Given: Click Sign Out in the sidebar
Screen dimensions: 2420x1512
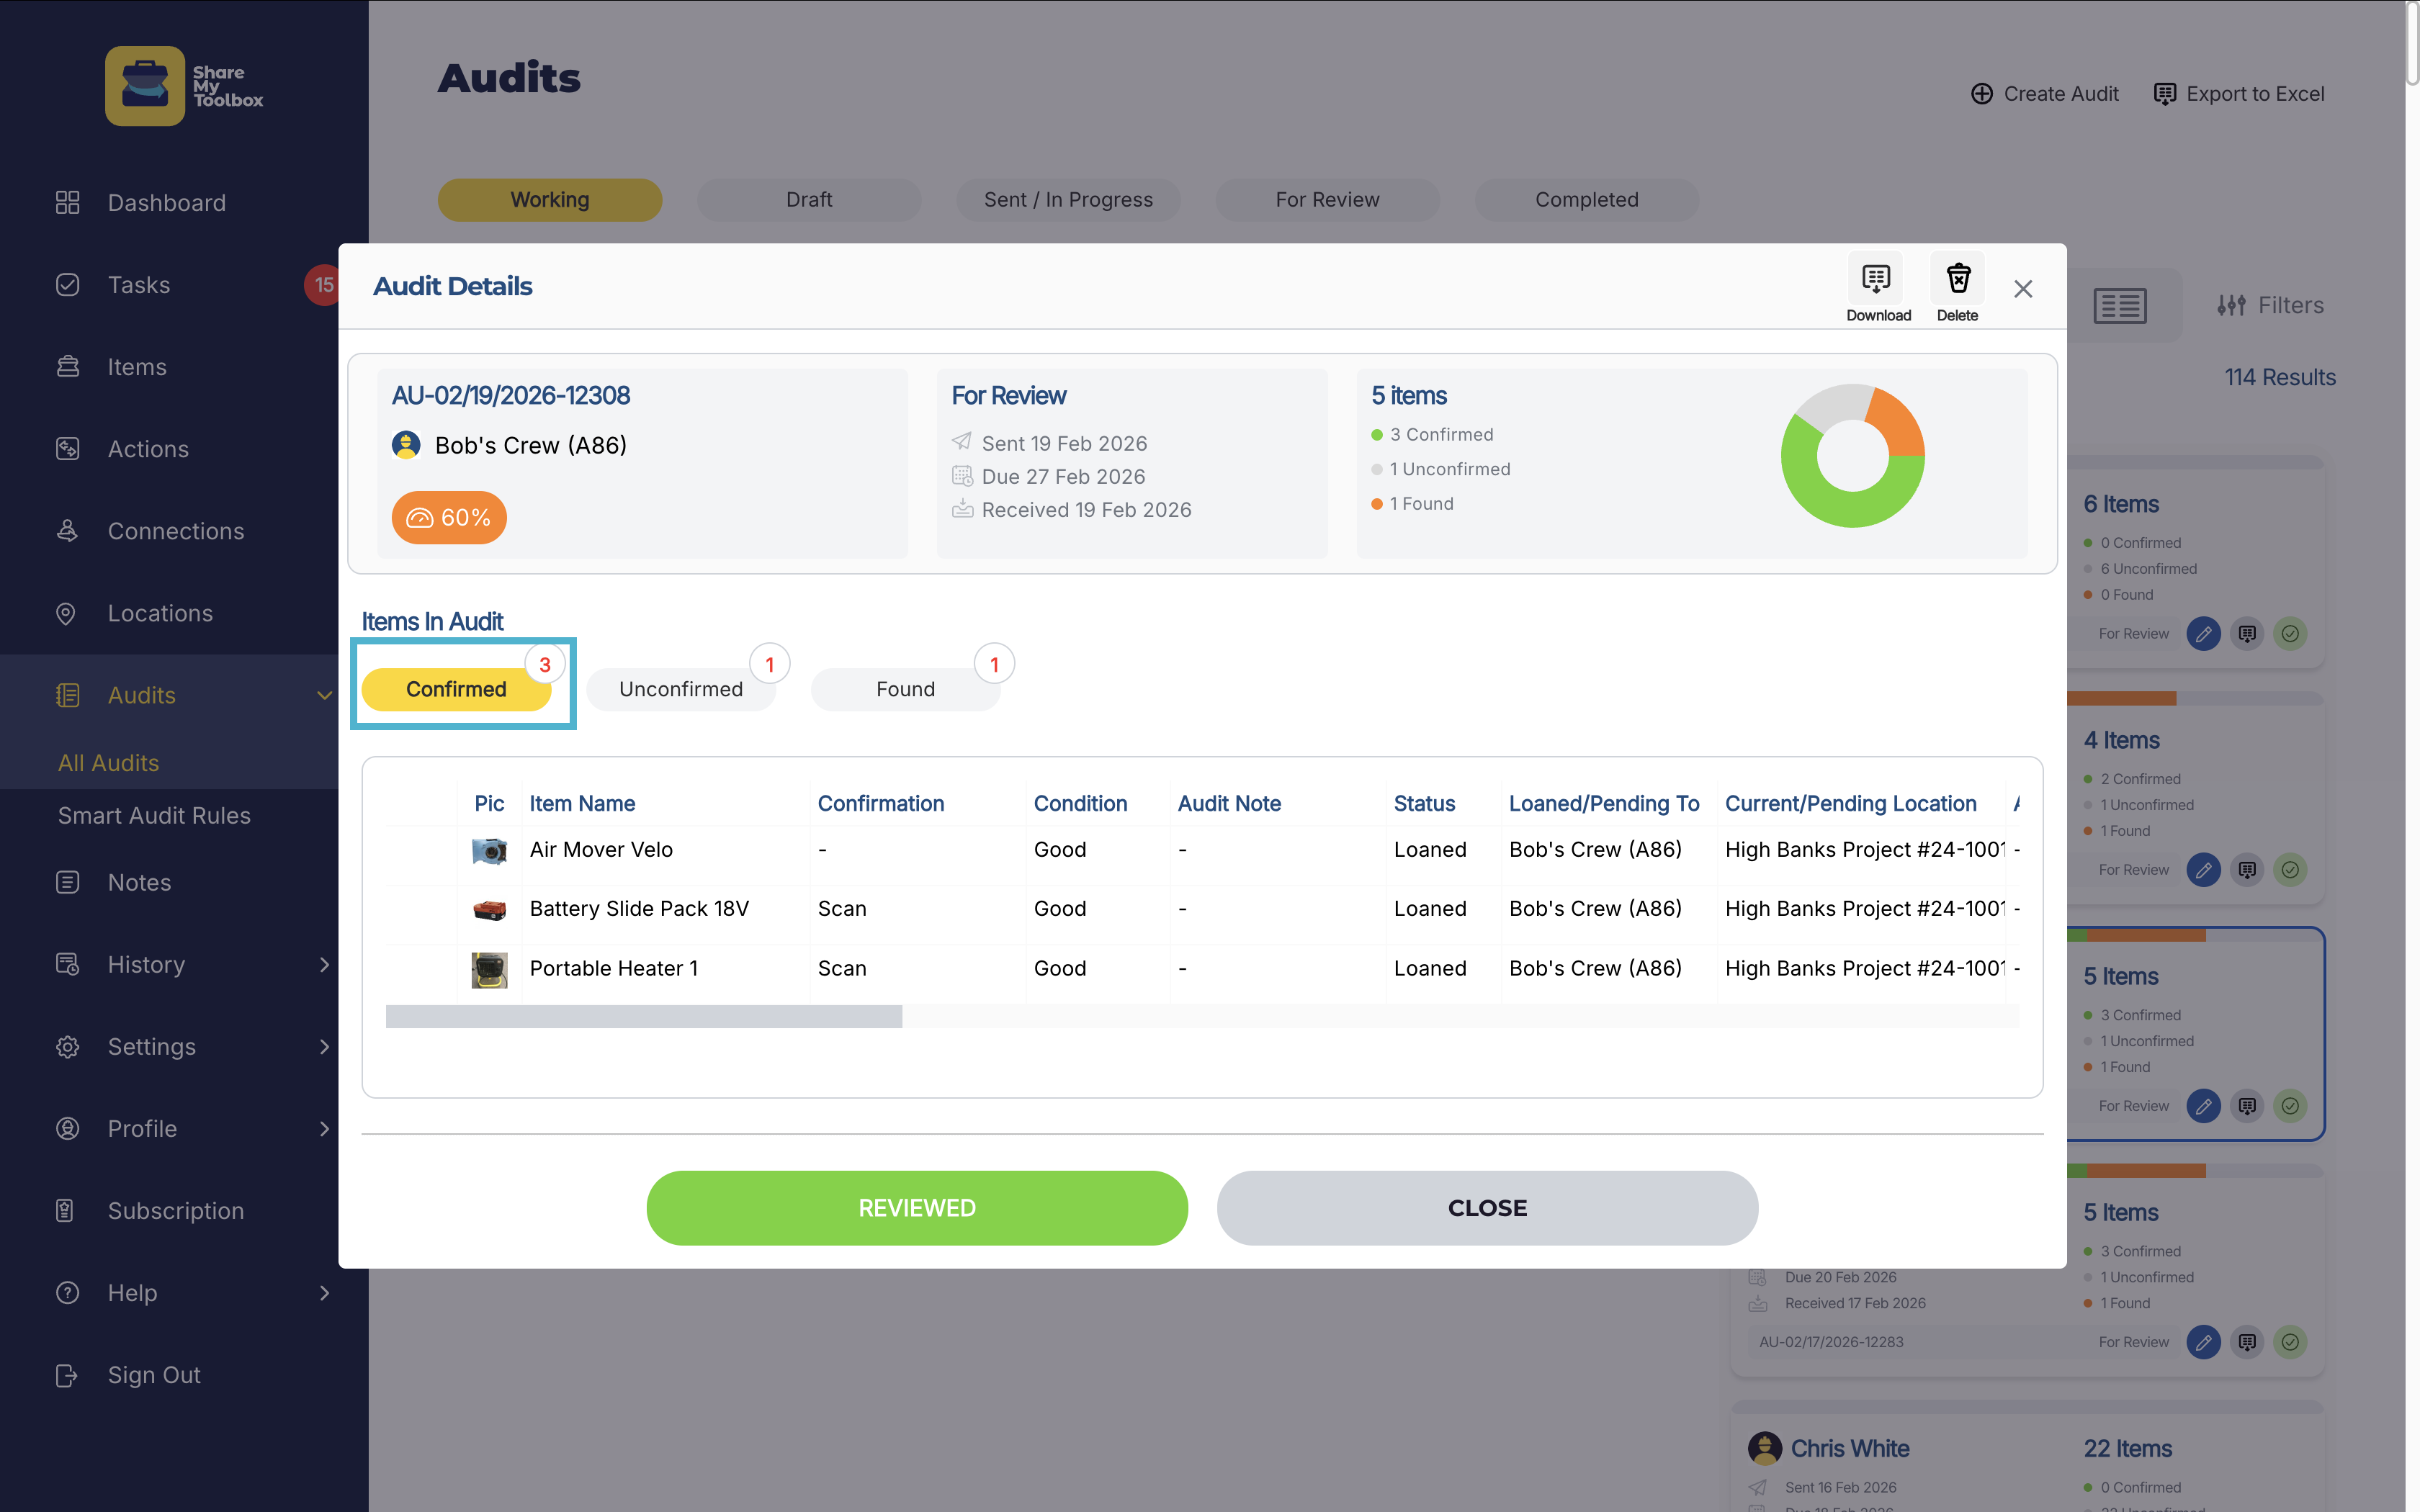Looking at the screenshot, I should click(x=154, y=1375).
